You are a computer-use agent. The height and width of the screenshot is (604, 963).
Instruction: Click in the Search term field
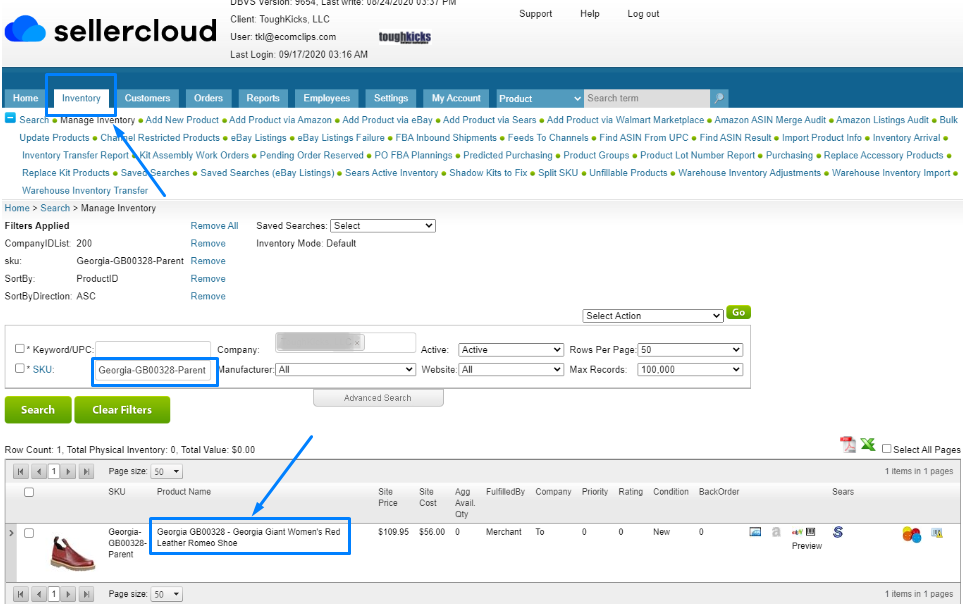click(647, 98)
